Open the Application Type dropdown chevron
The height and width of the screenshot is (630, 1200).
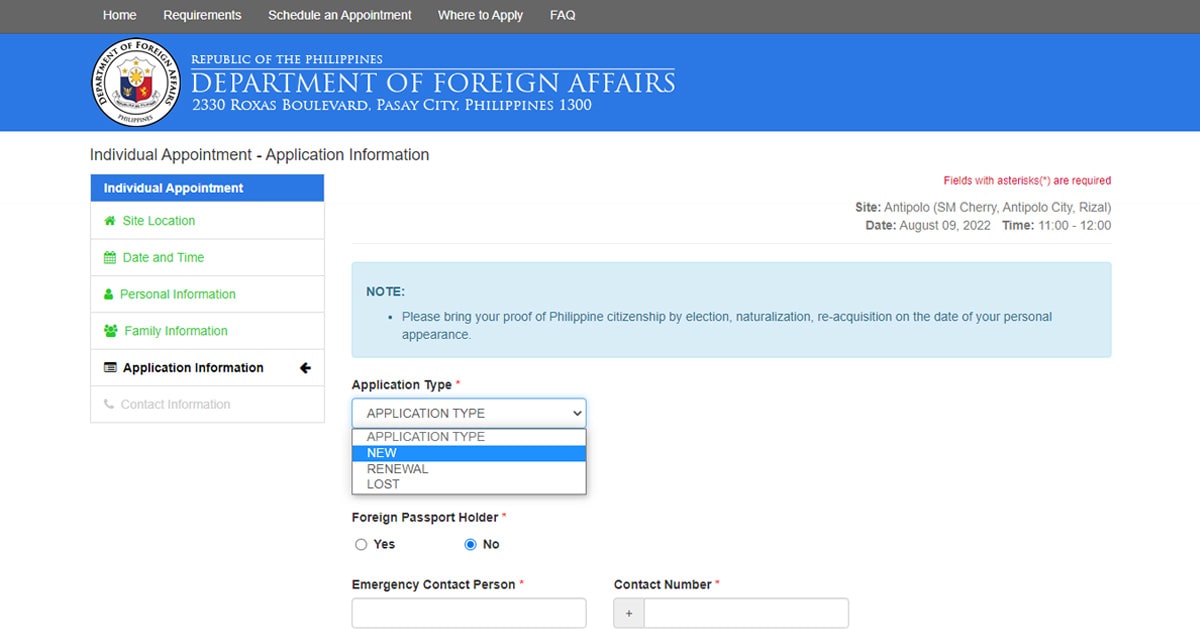[577, 412]
